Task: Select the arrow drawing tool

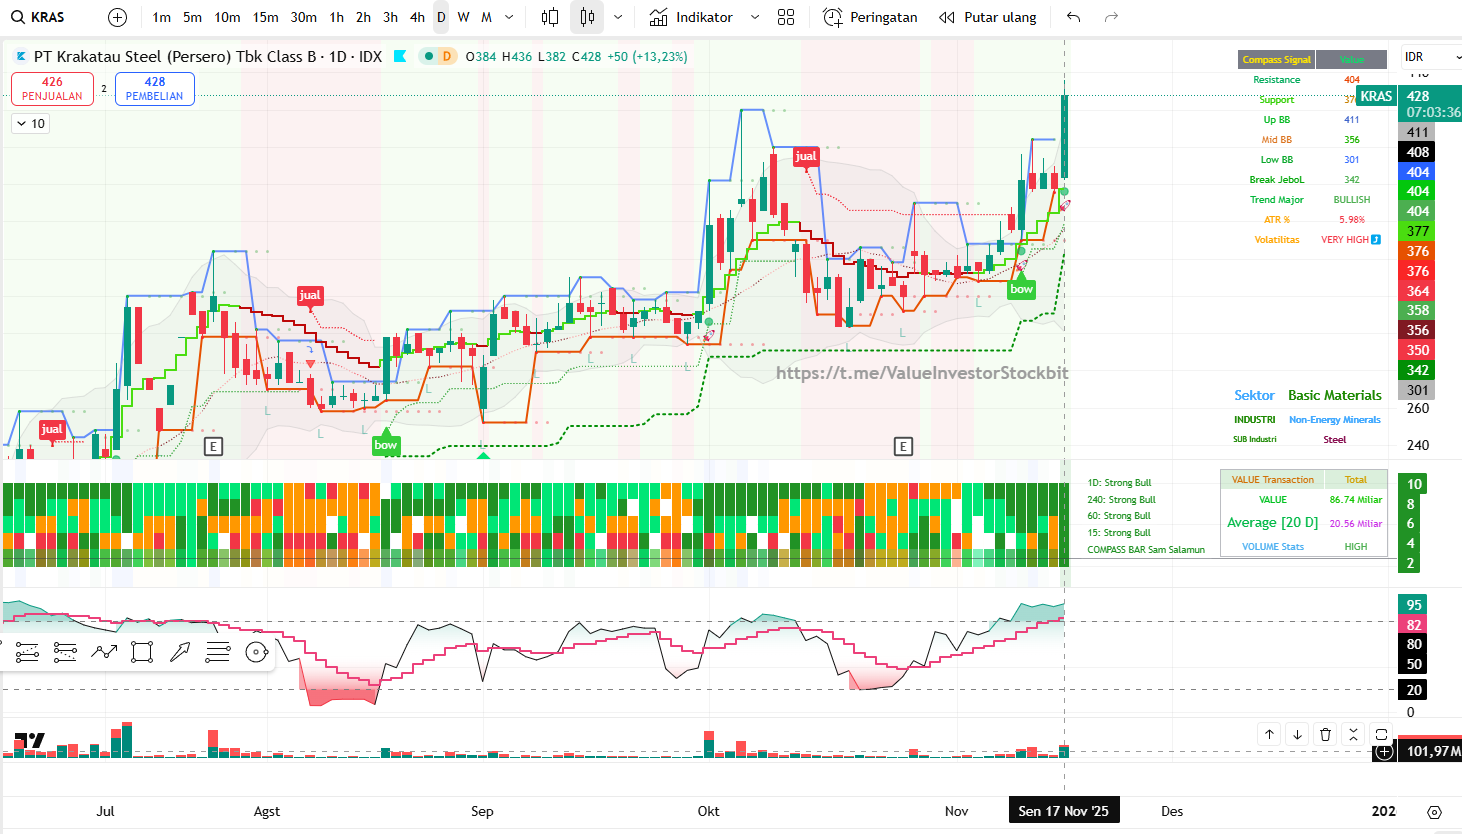Action: pos(180,653)
